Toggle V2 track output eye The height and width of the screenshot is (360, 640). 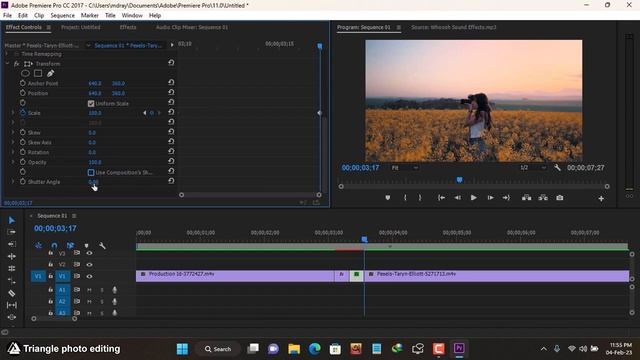click(89, 264)
